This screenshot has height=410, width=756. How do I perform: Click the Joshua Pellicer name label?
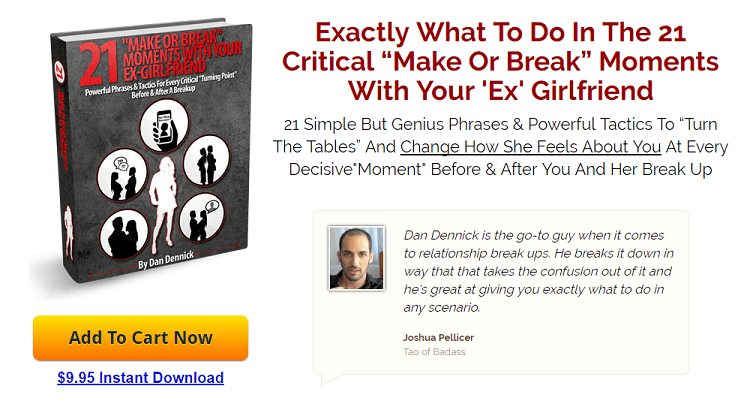[438, 337]
